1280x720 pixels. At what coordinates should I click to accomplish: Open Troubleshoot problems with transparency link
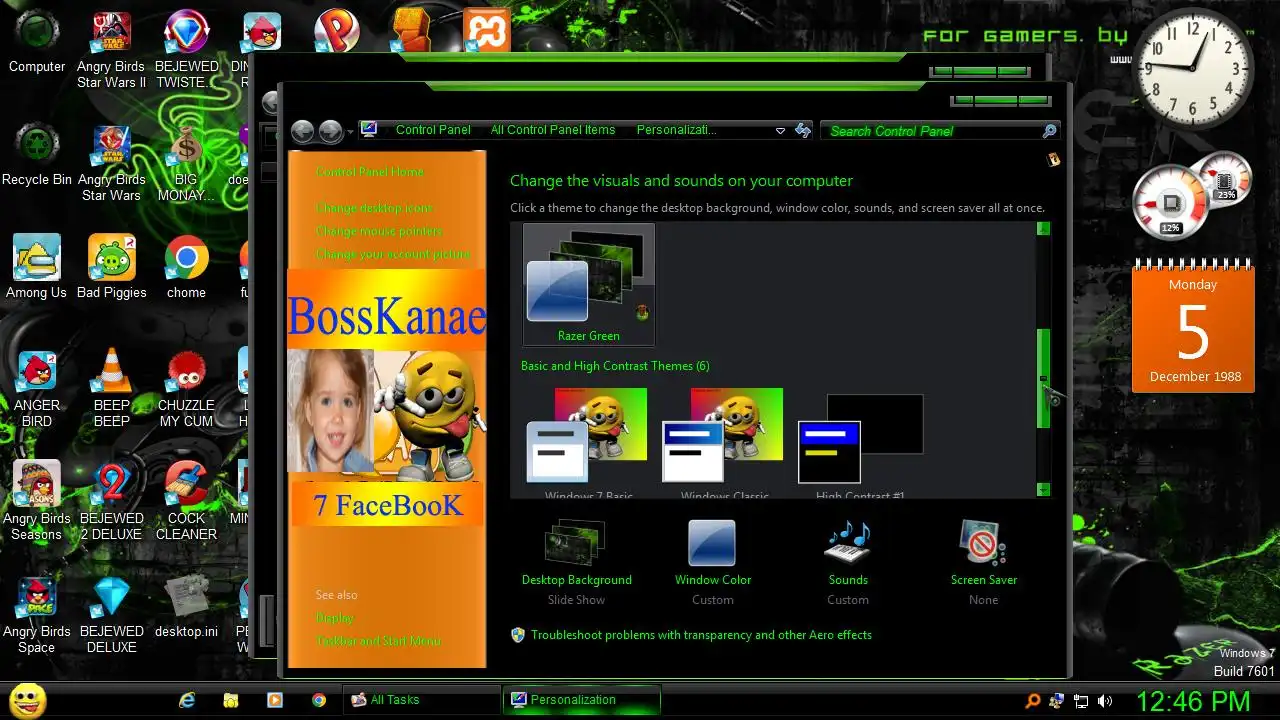tap(701, 635)
